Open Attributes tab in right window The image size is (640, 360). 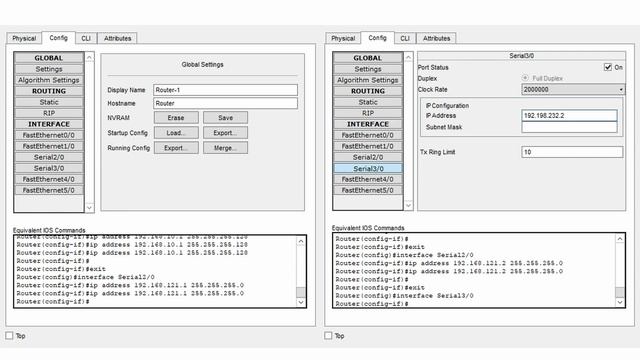tap(436, 38)
